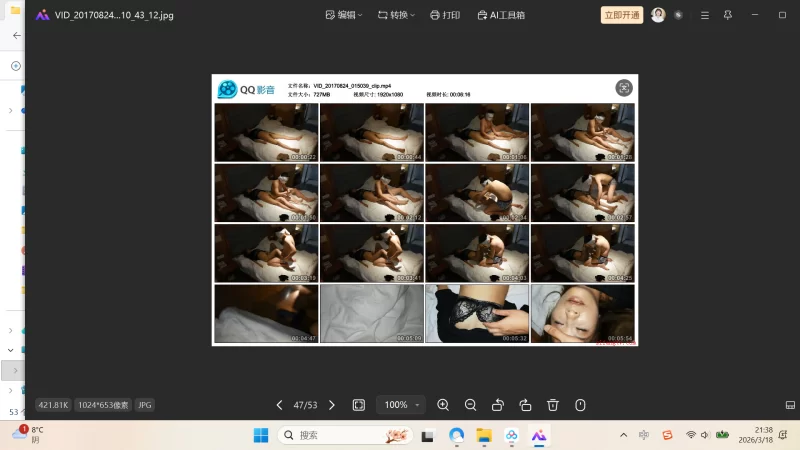Show image information via the info icon
The image size is (800, 450).
pos(580,405)
